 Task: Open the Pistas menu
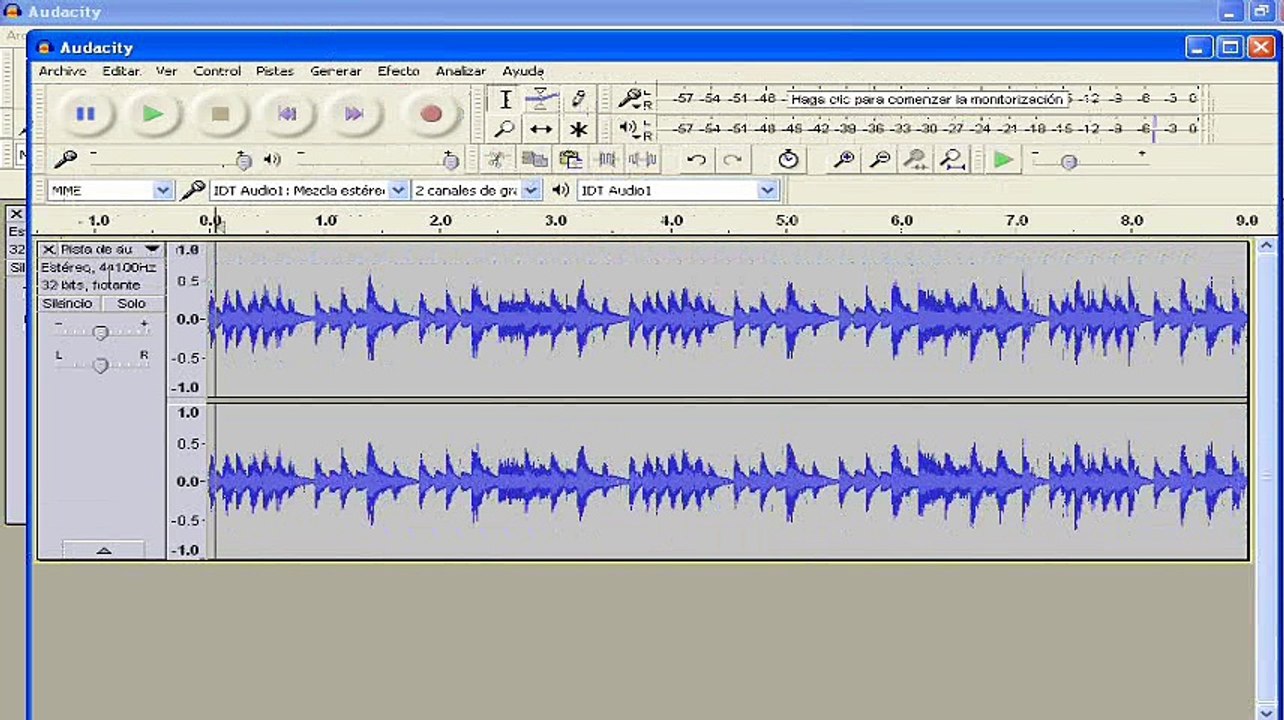(x=275, y=71)
